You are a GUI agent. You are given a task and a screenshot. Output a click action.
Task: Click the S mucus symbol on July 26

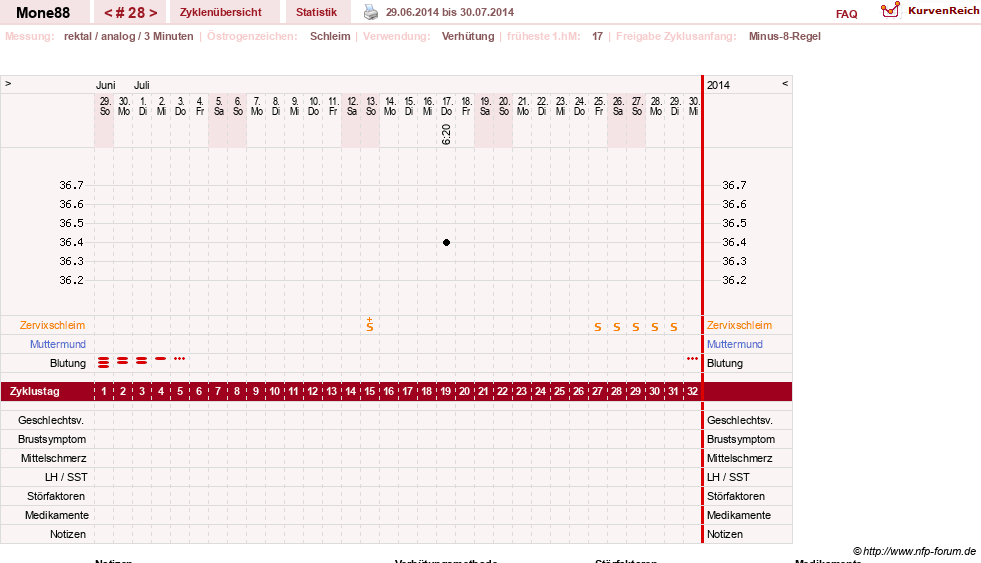coord(617,327)
